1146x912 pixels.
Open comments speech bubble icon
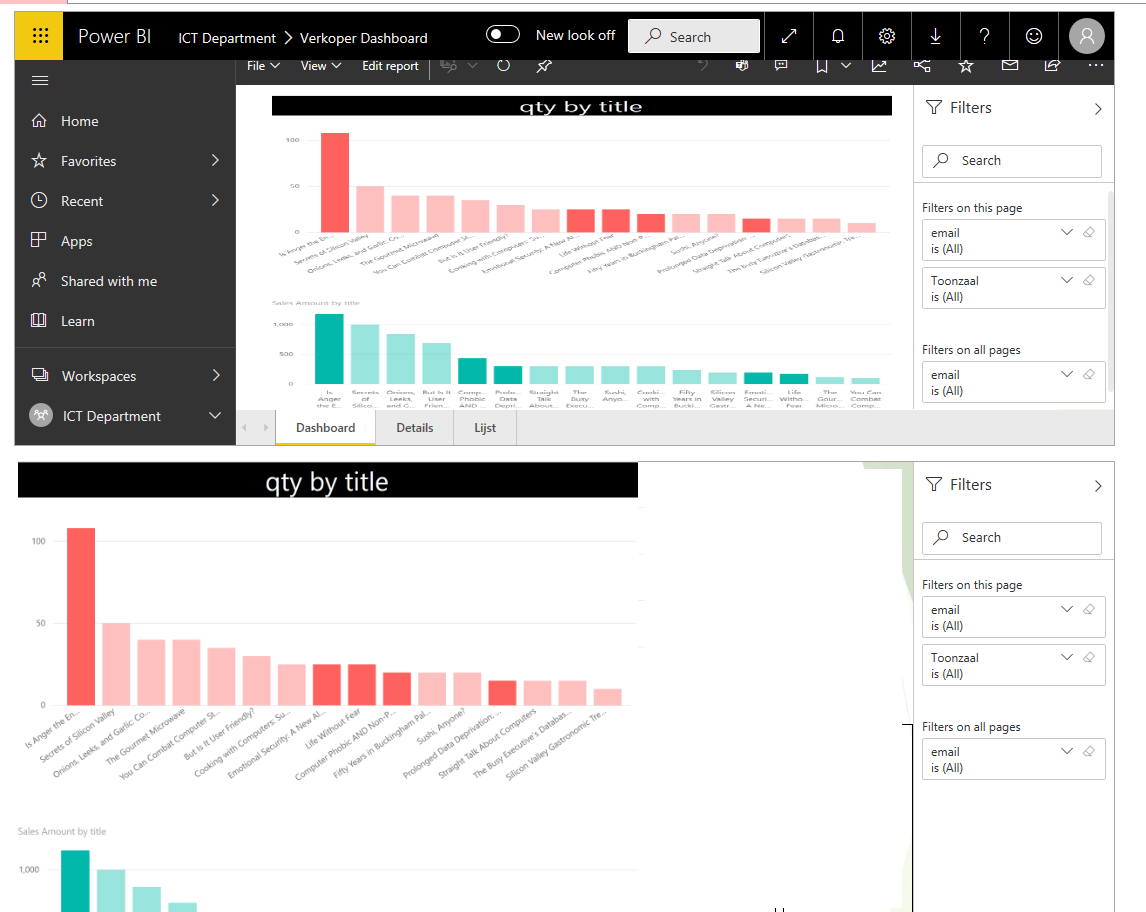click(781, 66)
